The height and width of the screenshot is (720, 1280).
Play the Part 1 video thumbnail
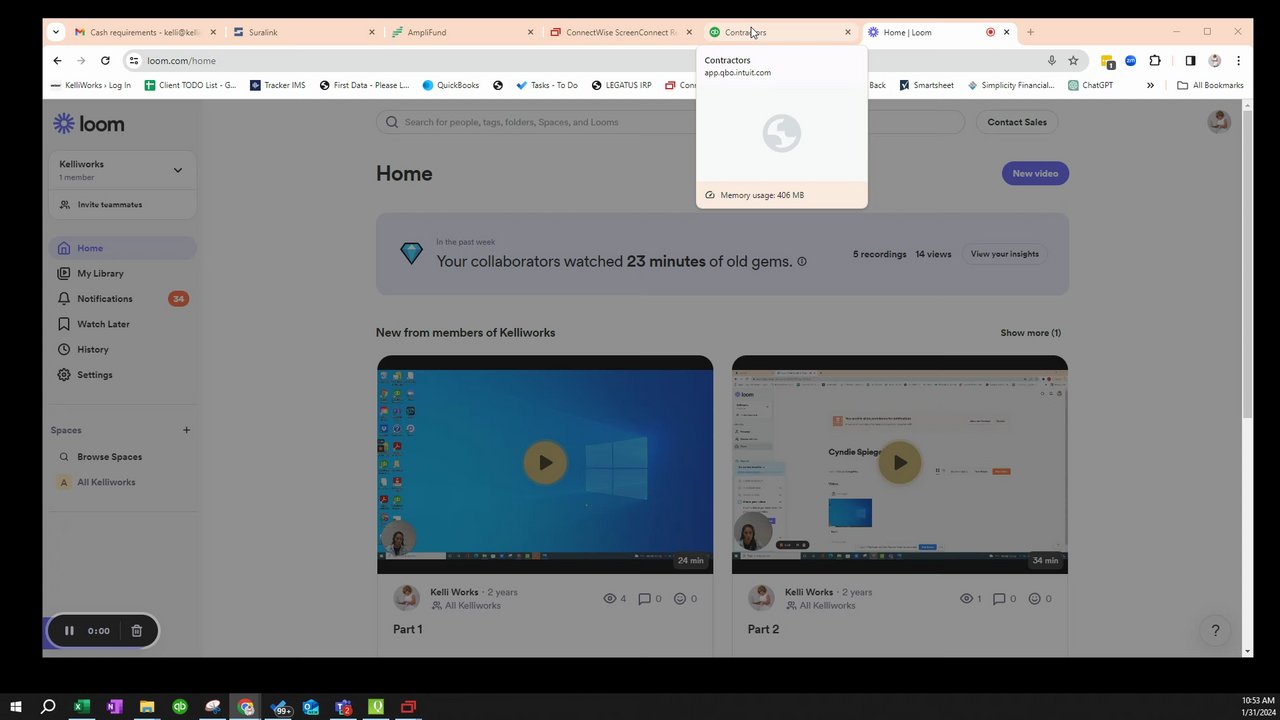tap(545, 462)
